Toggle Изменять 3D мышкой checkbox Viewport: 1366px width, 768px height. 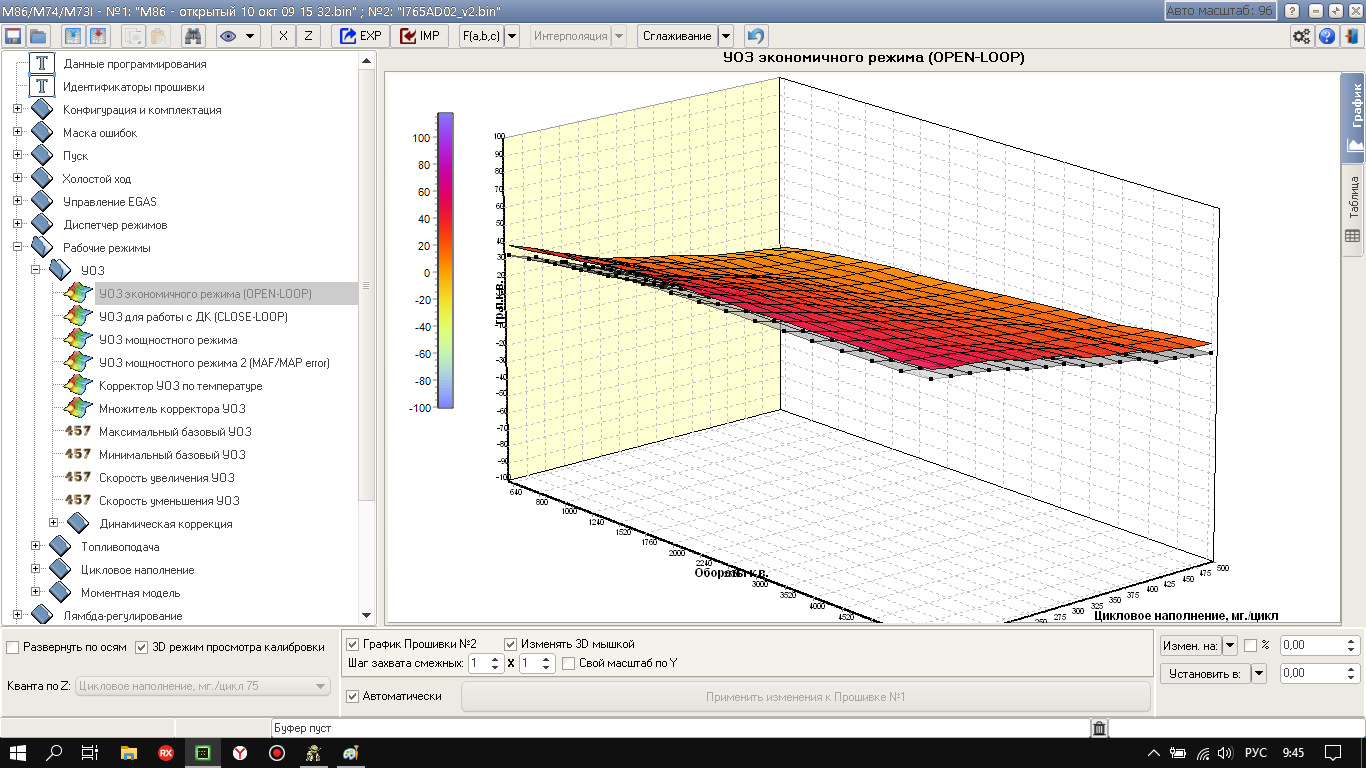point(511,644)
